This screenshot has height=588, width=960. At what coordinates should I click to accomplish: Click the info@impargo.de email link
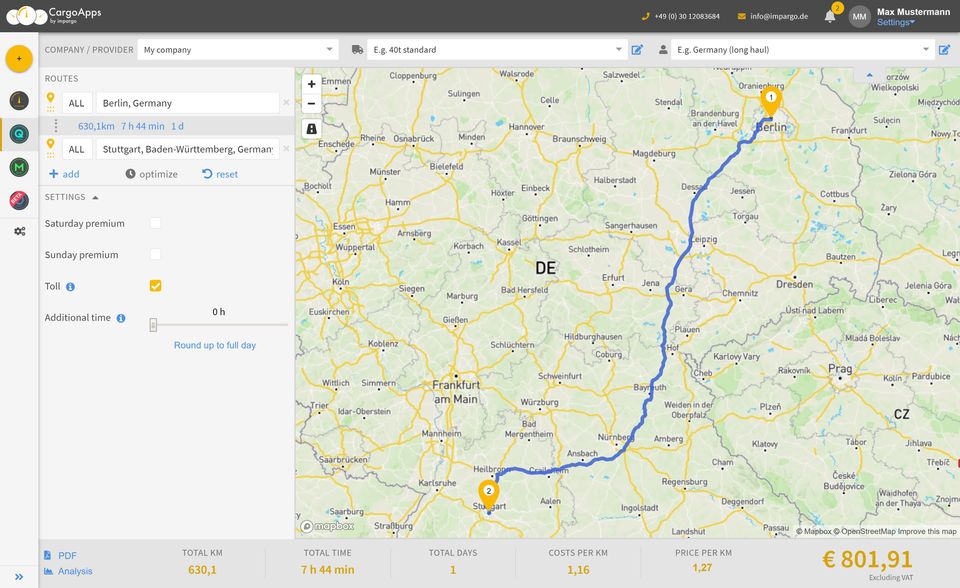coord(779,17)
